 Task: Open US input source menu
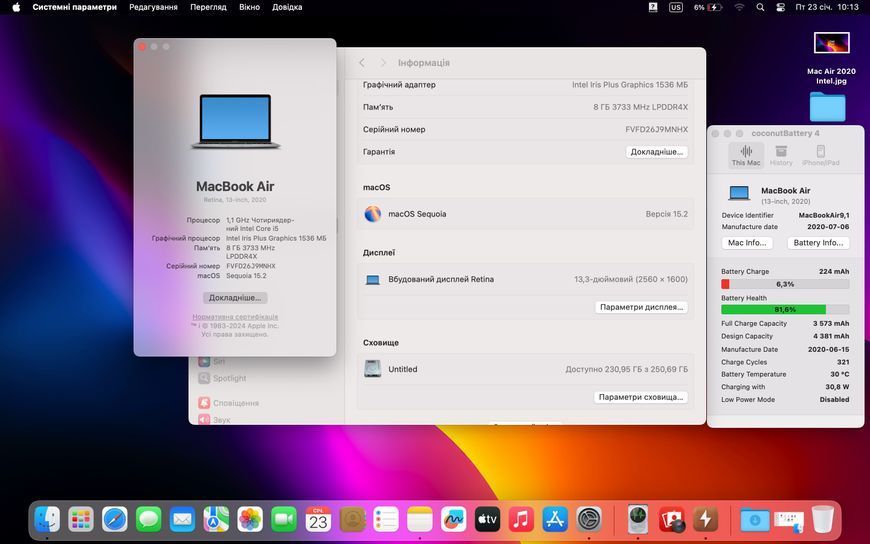tap(676, 7)
